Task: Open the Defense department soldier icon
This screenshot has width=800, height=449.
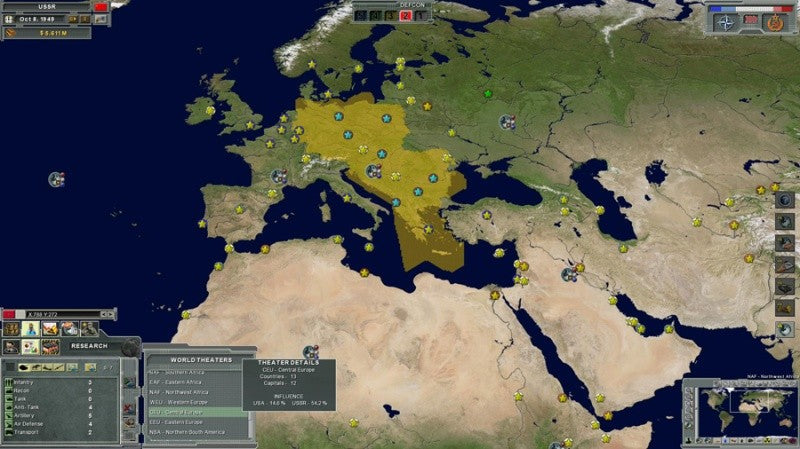Action: [x=89, y=329]
